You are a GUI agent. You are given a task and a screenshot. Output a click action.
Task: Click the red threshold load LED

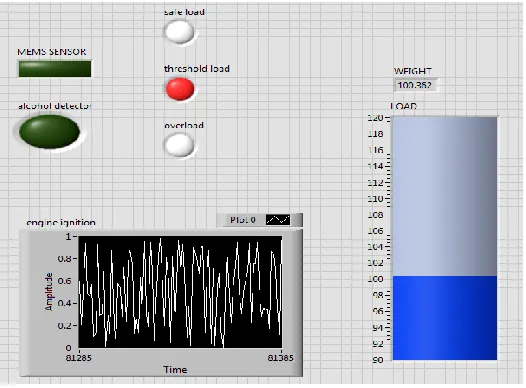point(180,89)
